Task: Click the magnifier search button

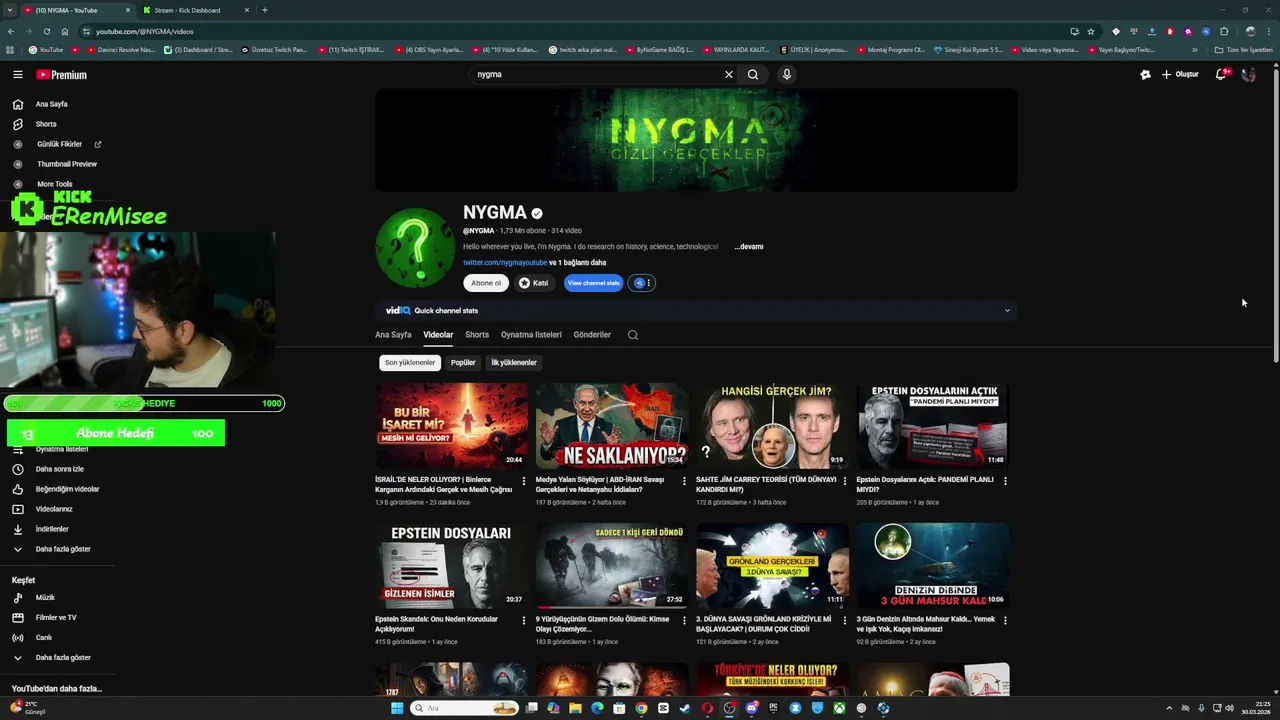Action: click(x=753, y=74)
